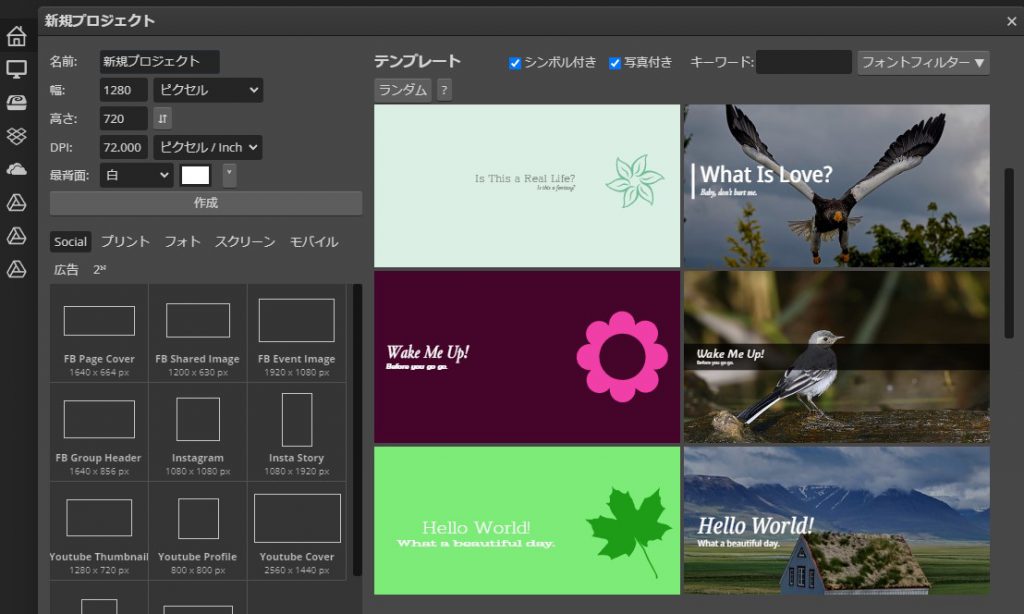The image size is (1024, 614).
Task: Expand the フォントフィルター dropdown
Action: tap(923, 63)
